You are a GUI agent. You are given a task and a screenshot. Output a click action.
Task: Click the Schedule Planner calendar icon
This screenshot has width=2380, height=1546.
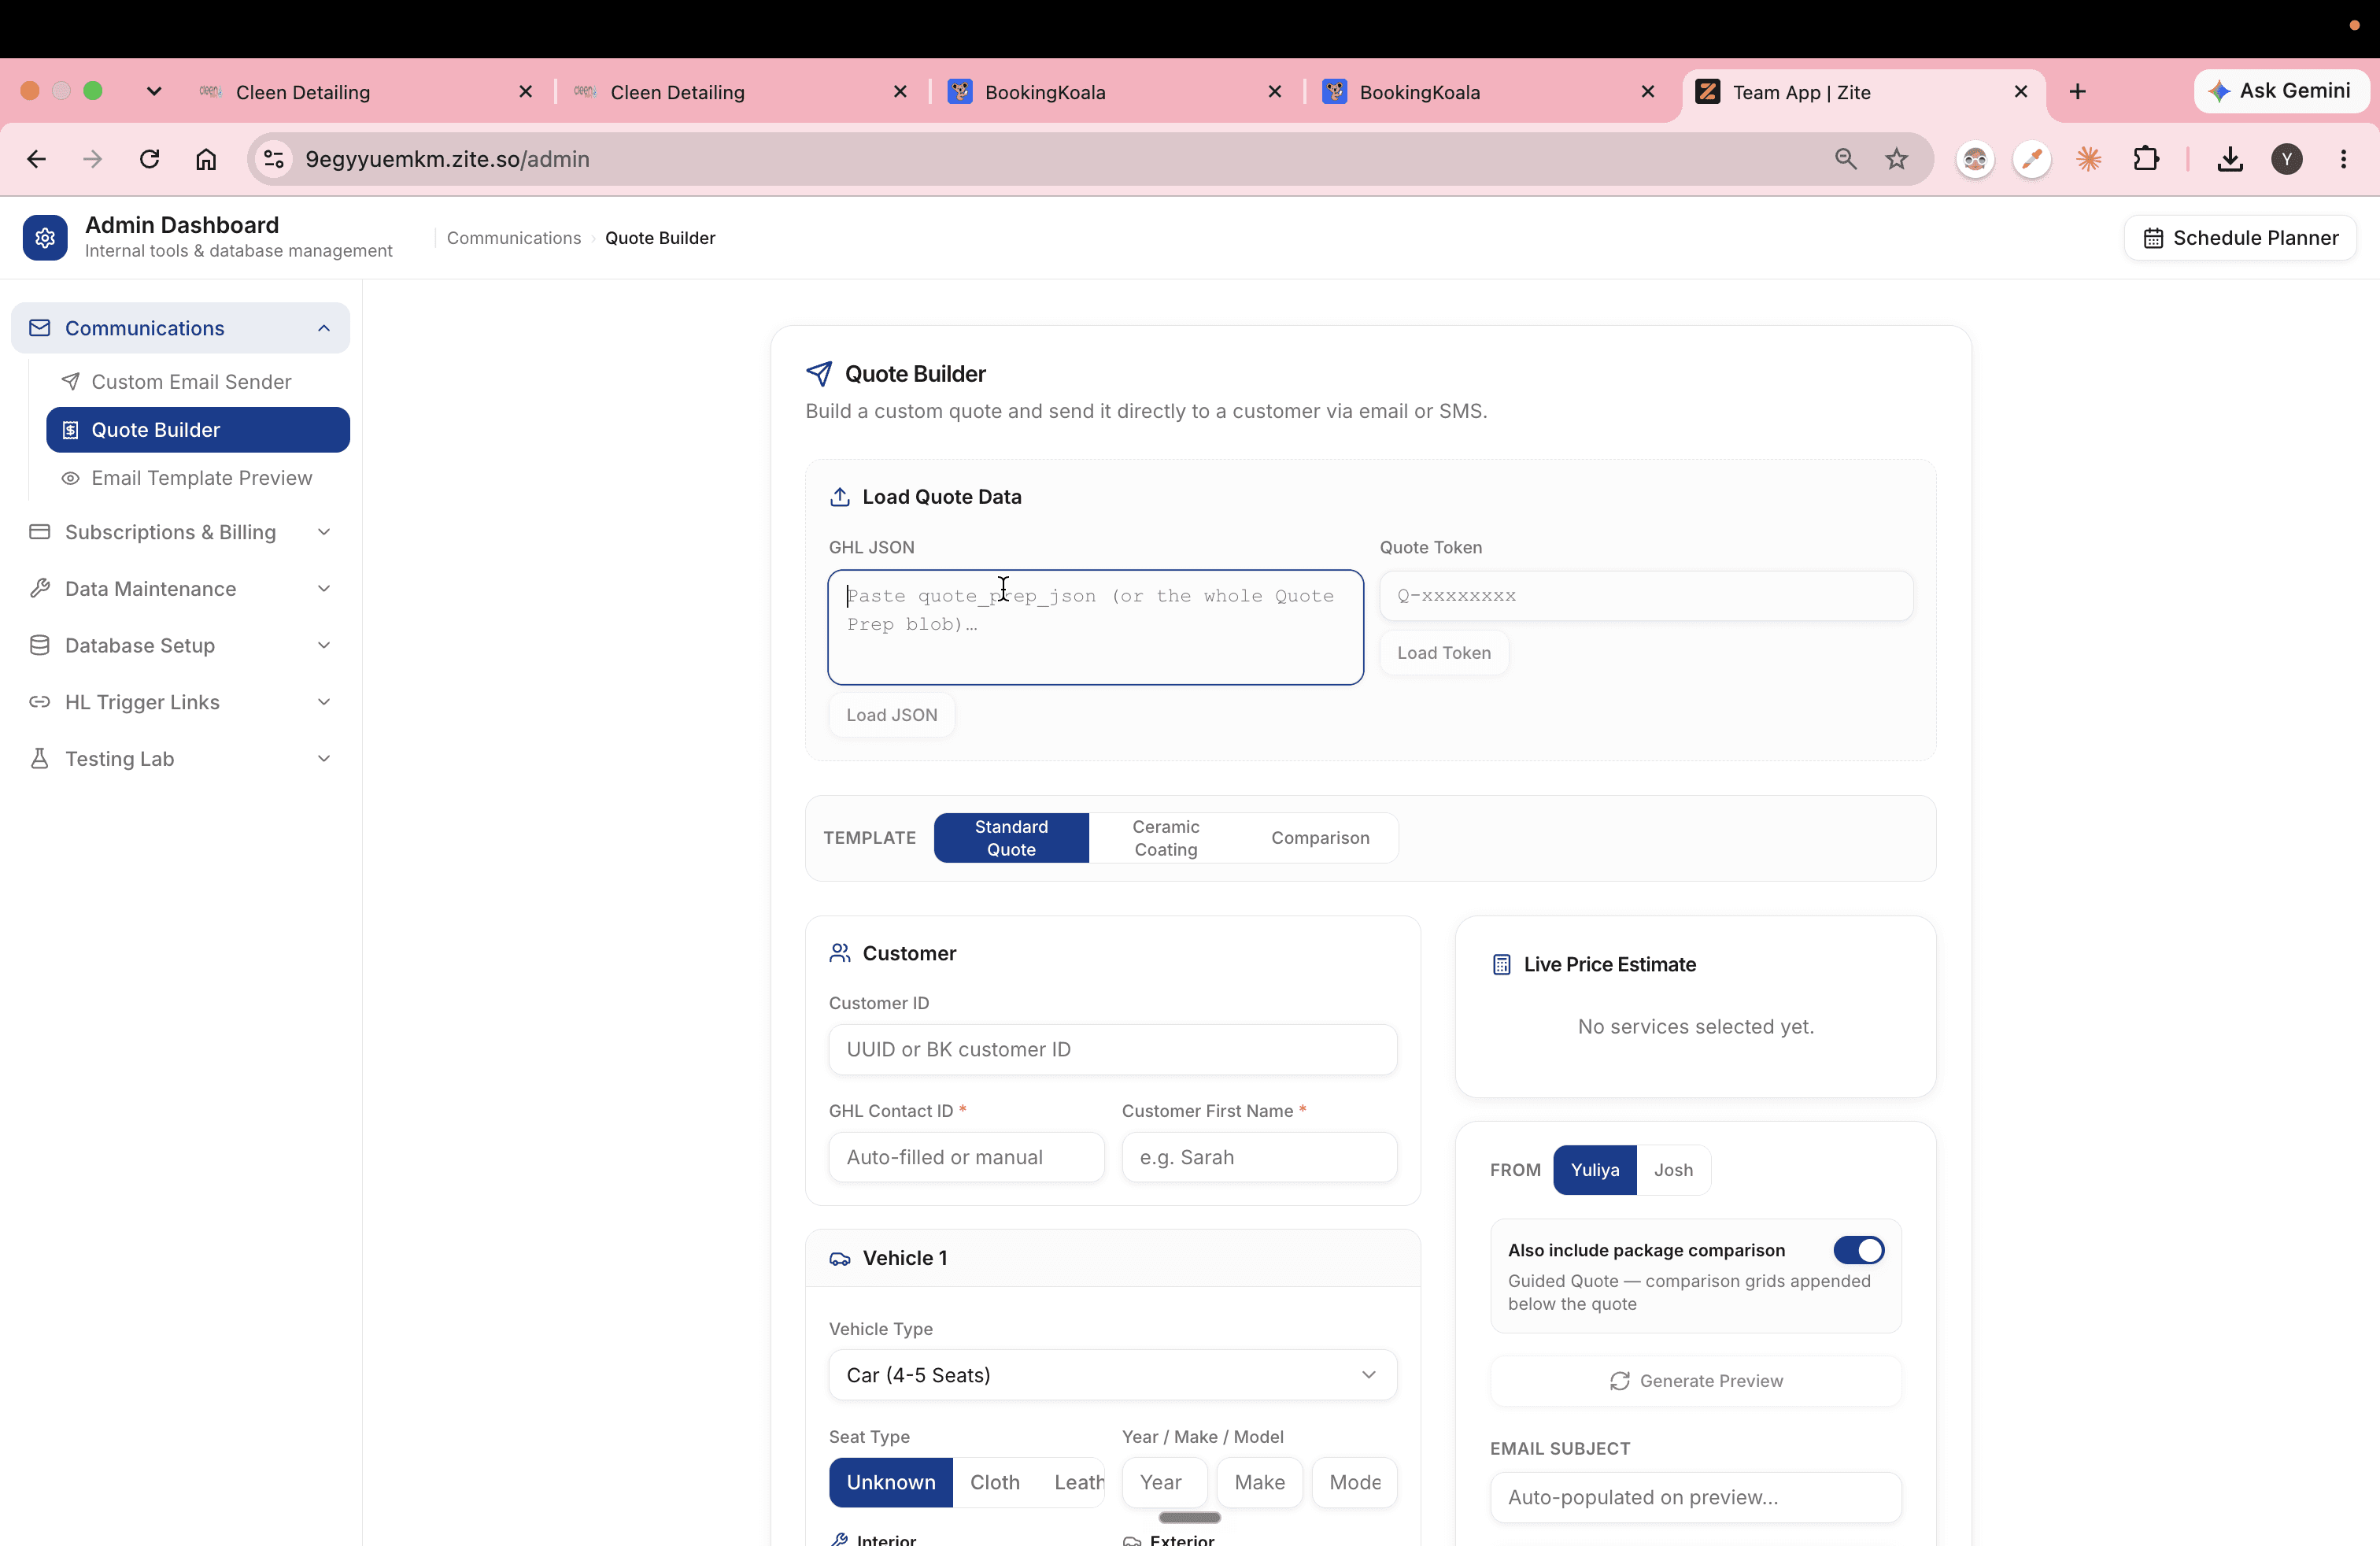[2153, 238]
